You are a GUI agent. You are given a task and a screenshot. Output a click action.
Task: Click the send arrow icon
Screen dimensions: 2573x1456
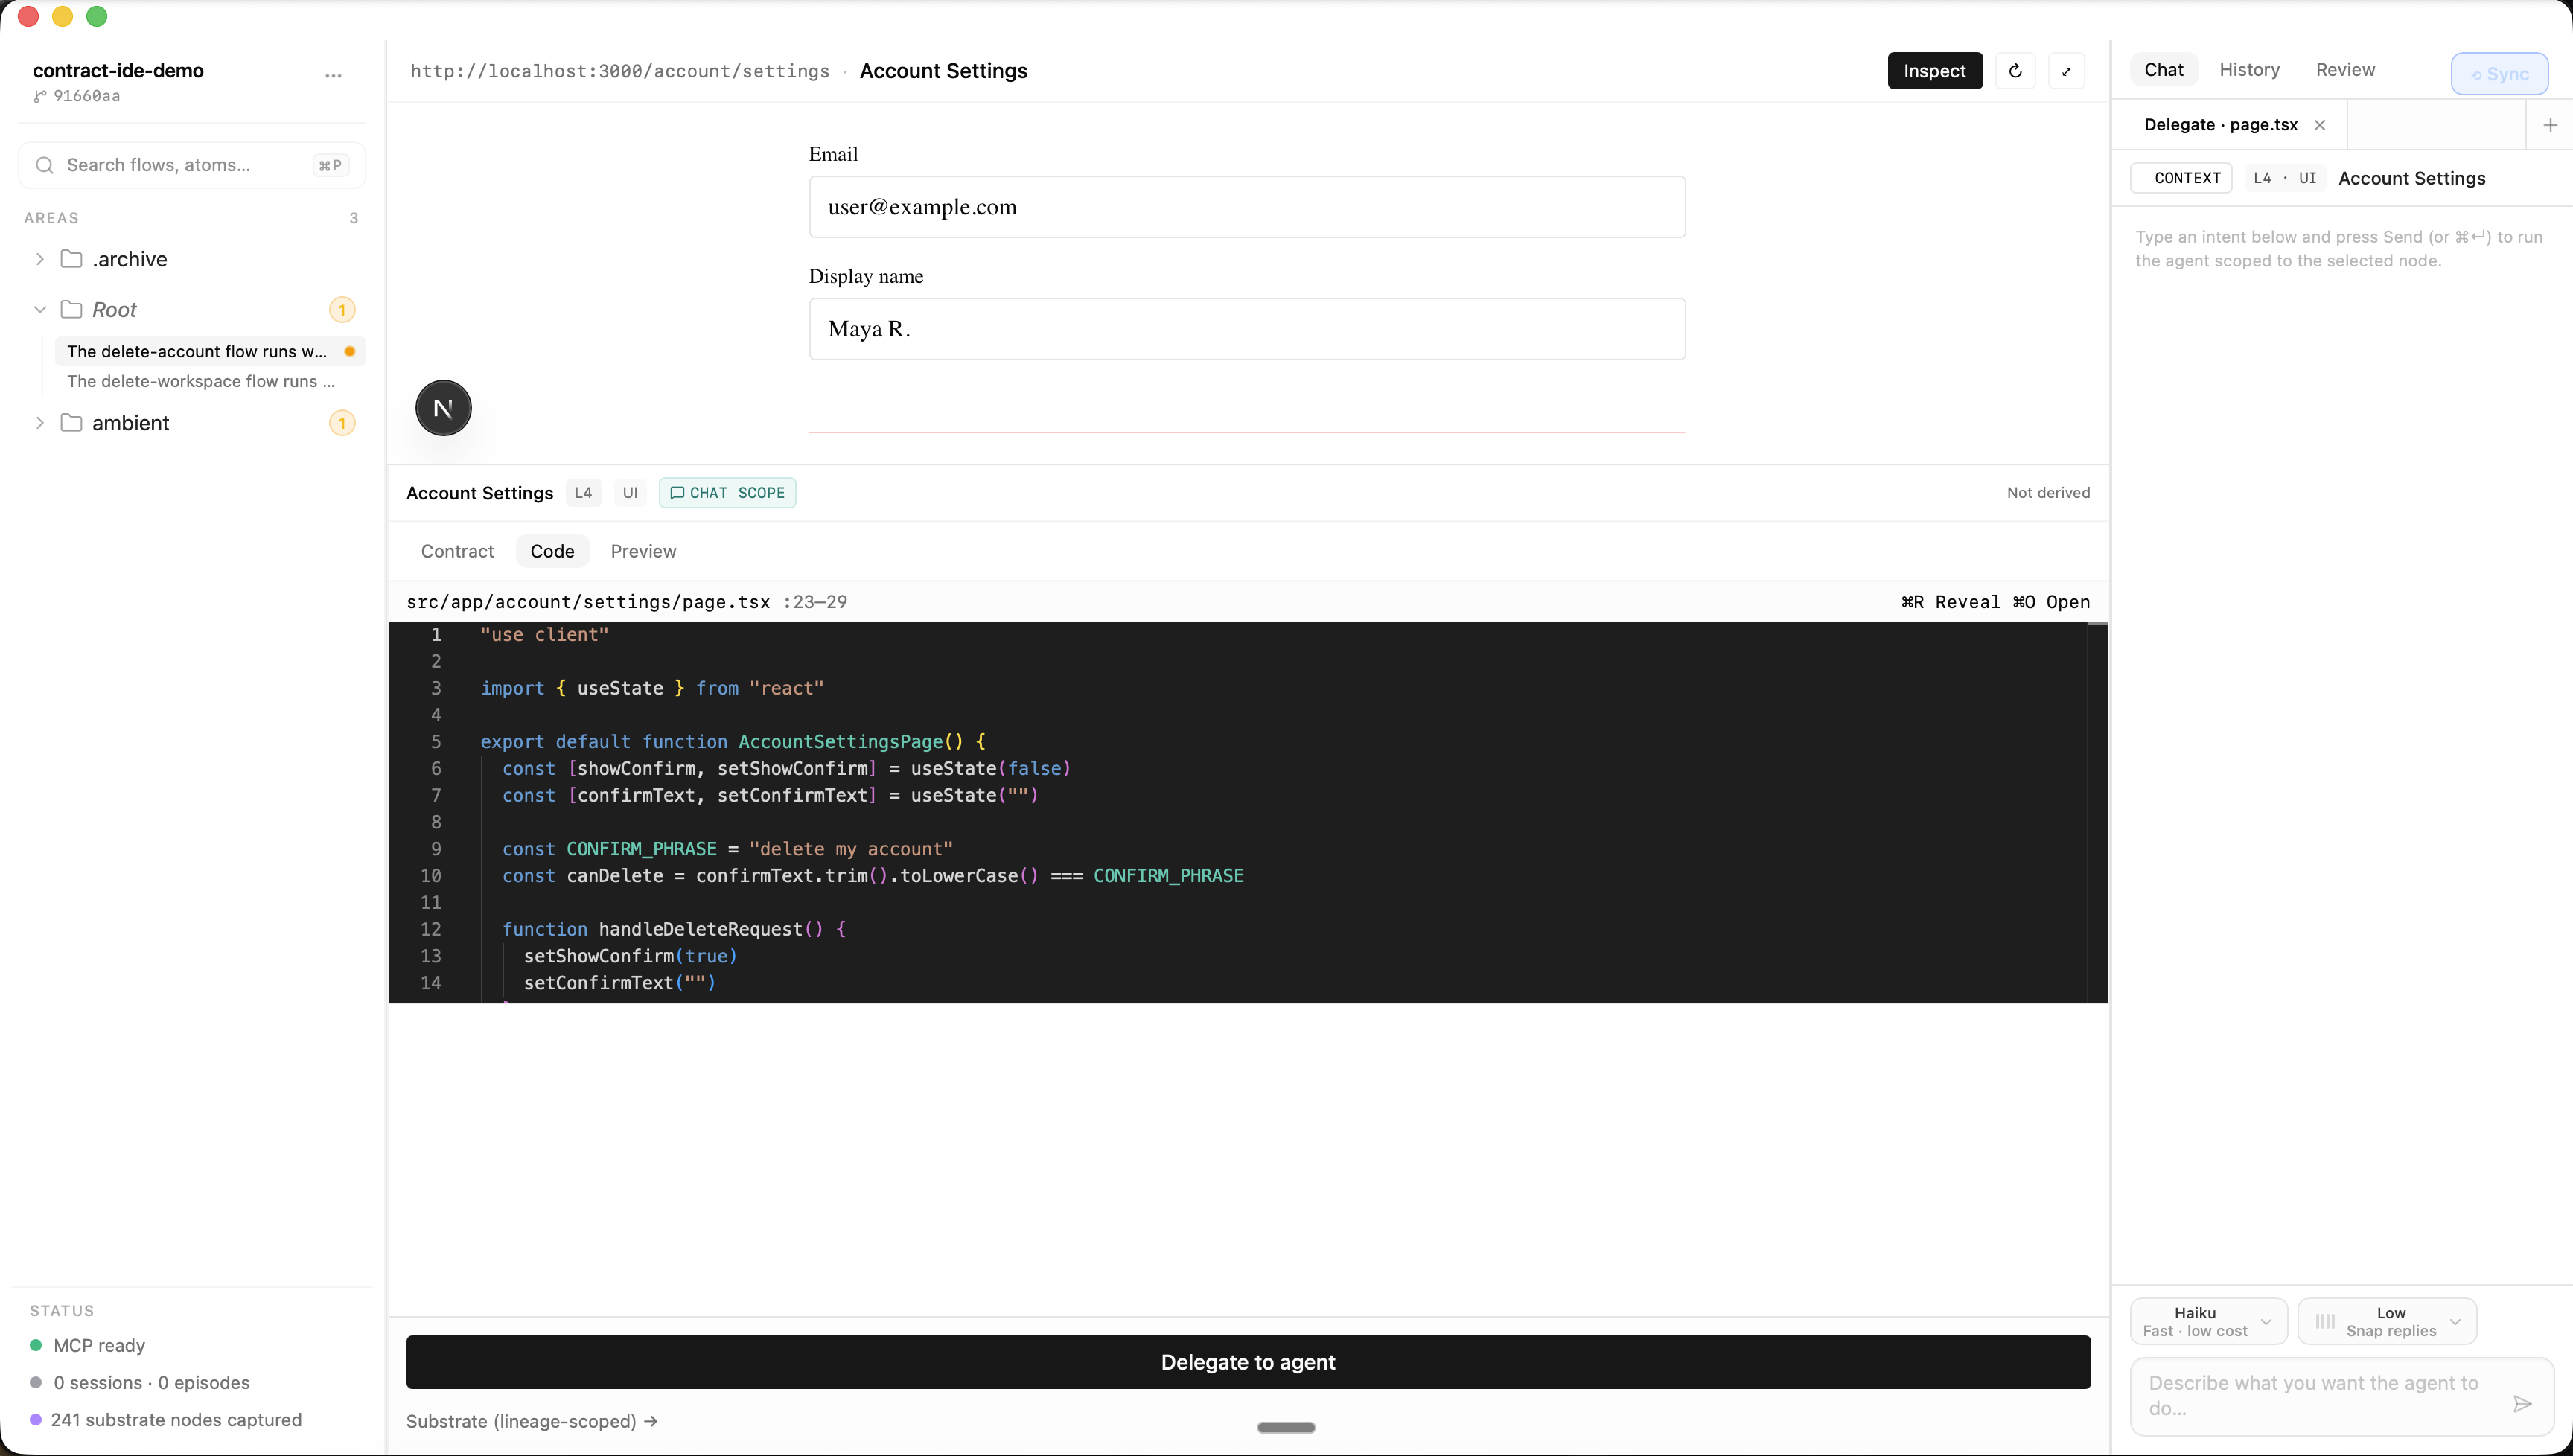[x=2522, y=1404]
